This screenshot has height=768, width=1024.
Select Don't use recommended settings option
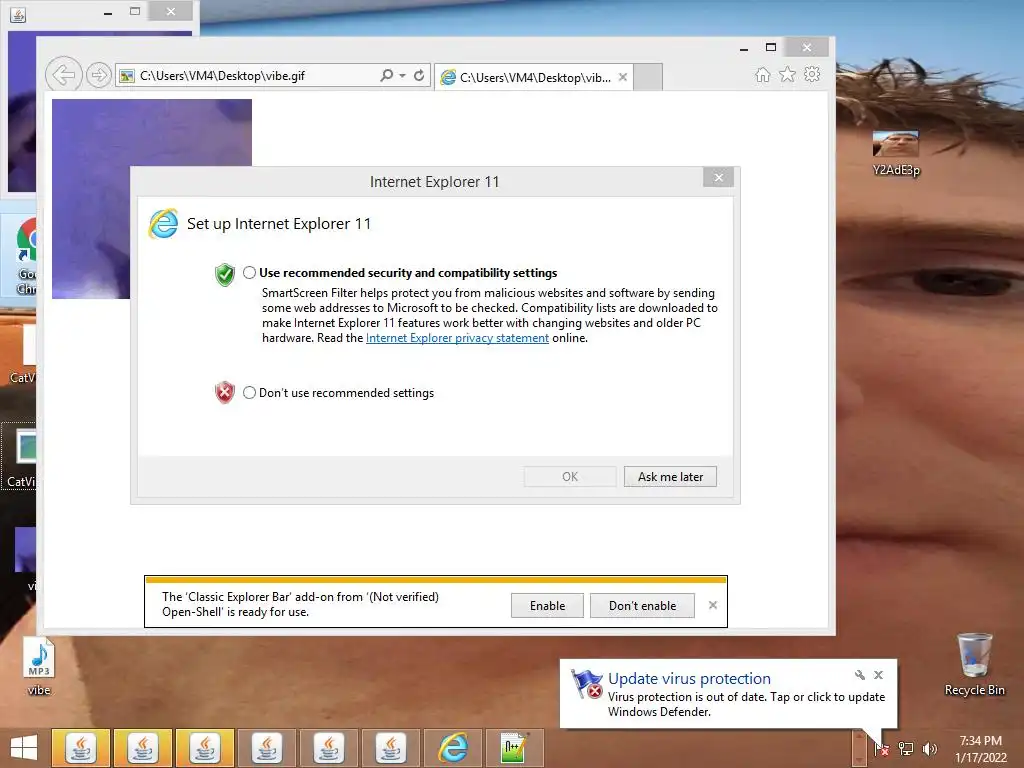[x=249, y=392]
